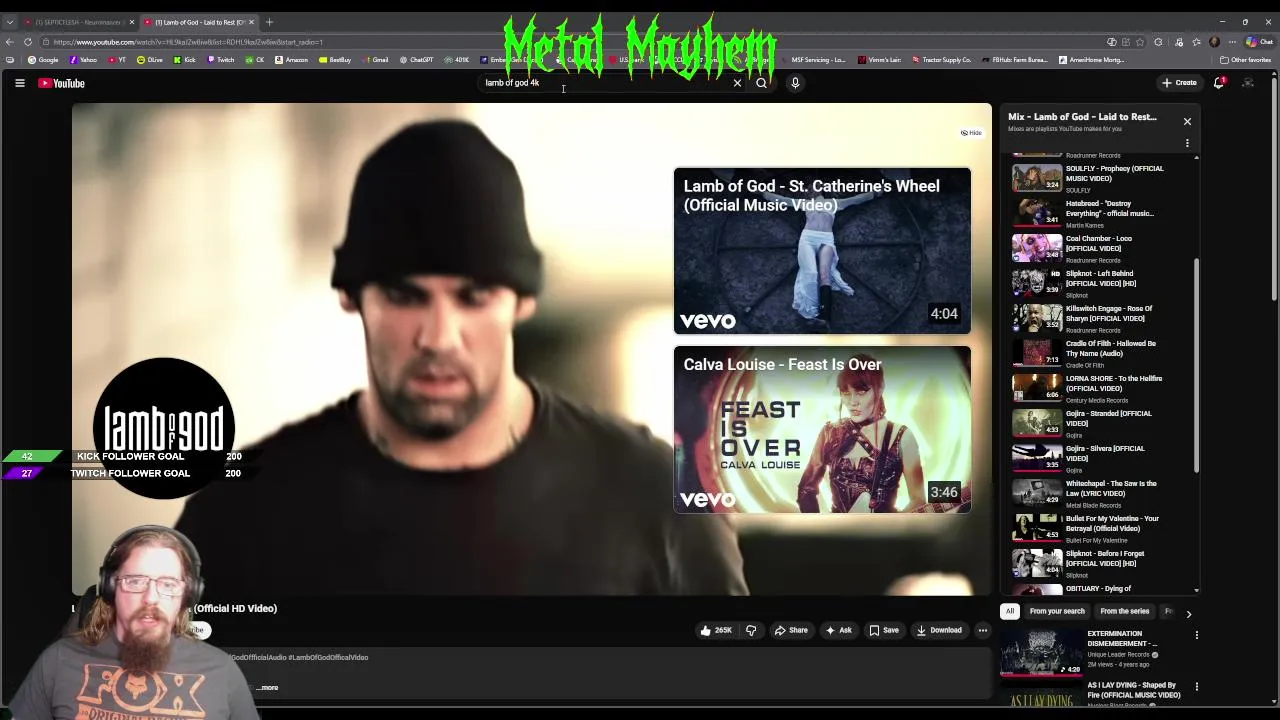Expand the description with ...more
This screenshot has width=1280, height=720.
(267, 687)
